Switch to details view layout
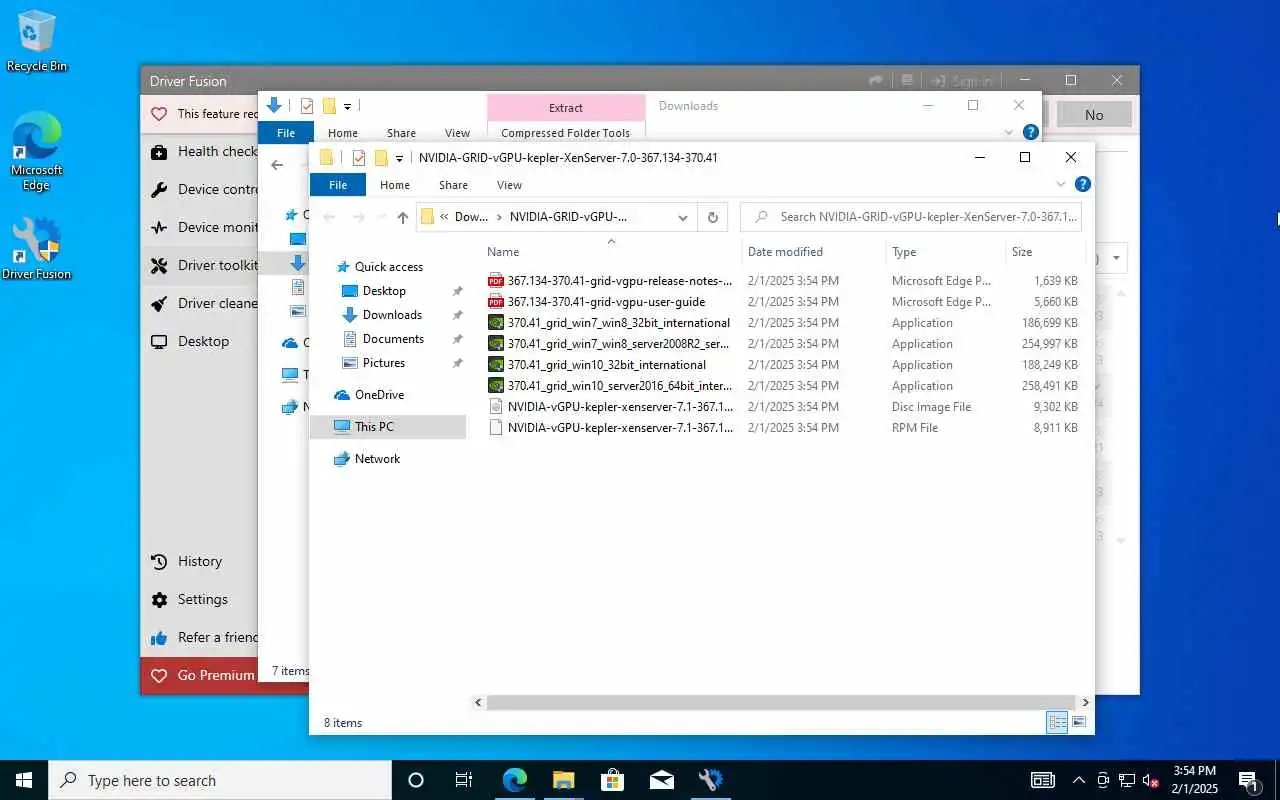Image resolution: width=1280 pixels, height=800 pixels. (1057, 722)
